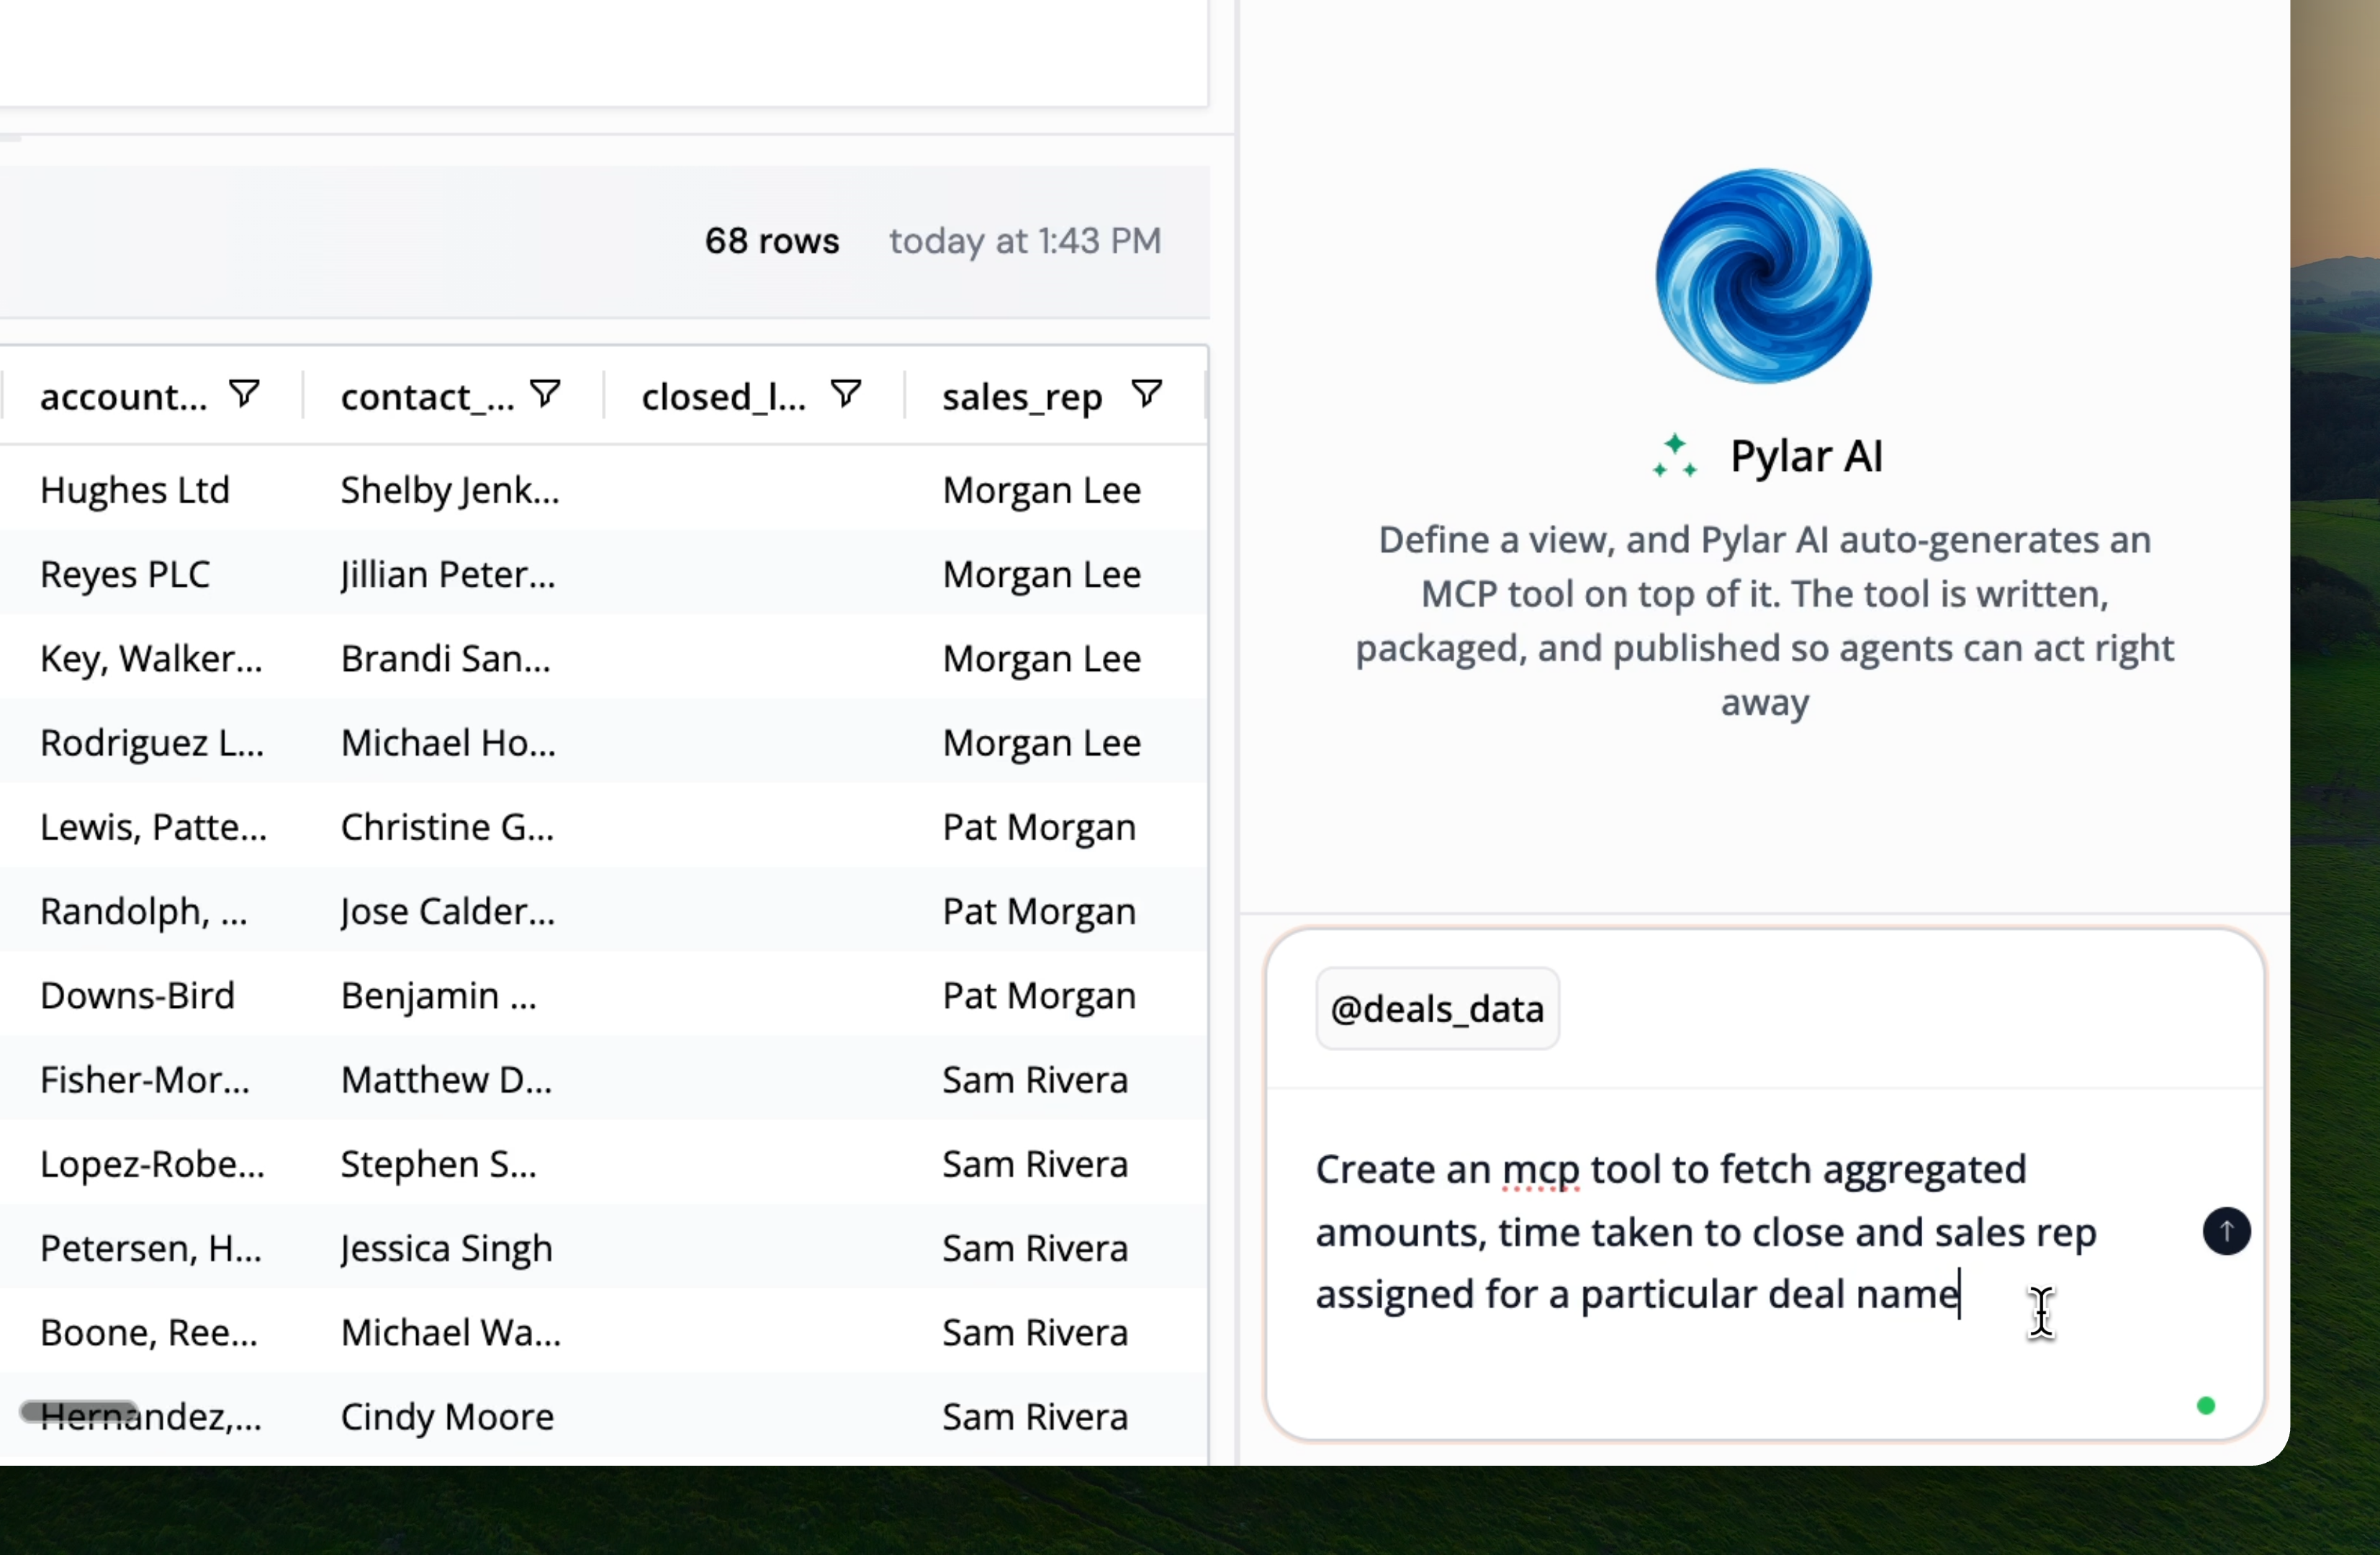Click the 68 rows count label

(772, 241)
